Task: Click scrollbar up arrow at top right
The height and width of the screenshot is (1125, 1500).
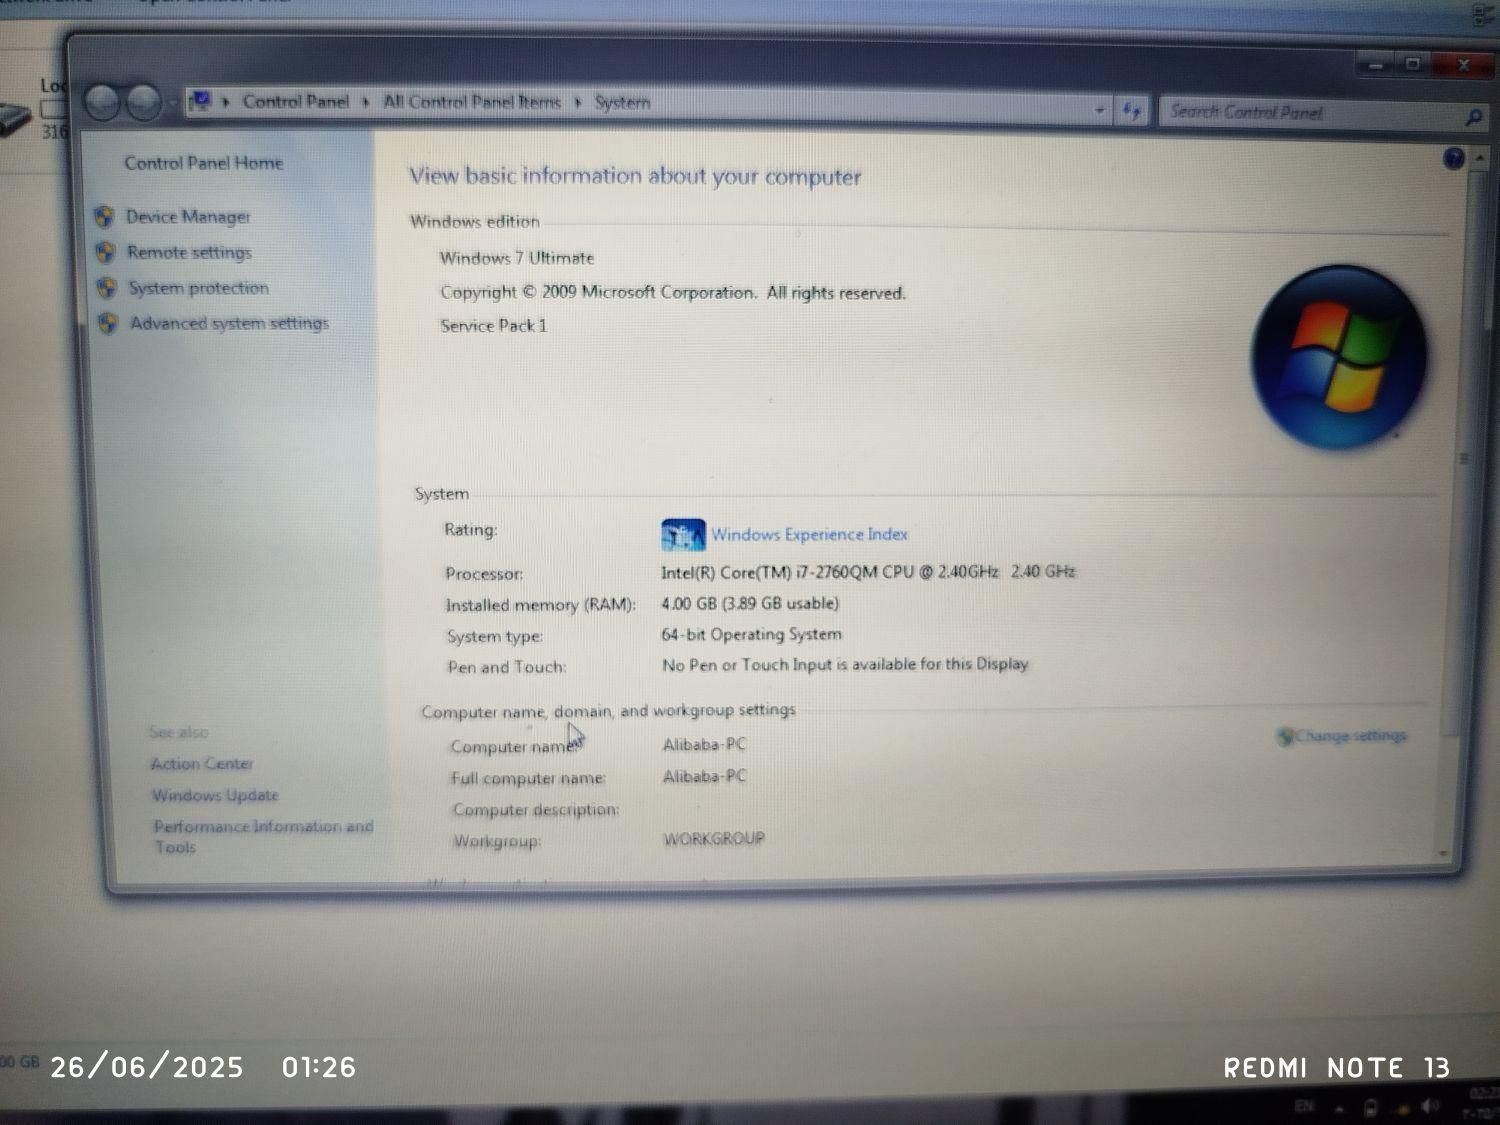Action: point(1478,158)
